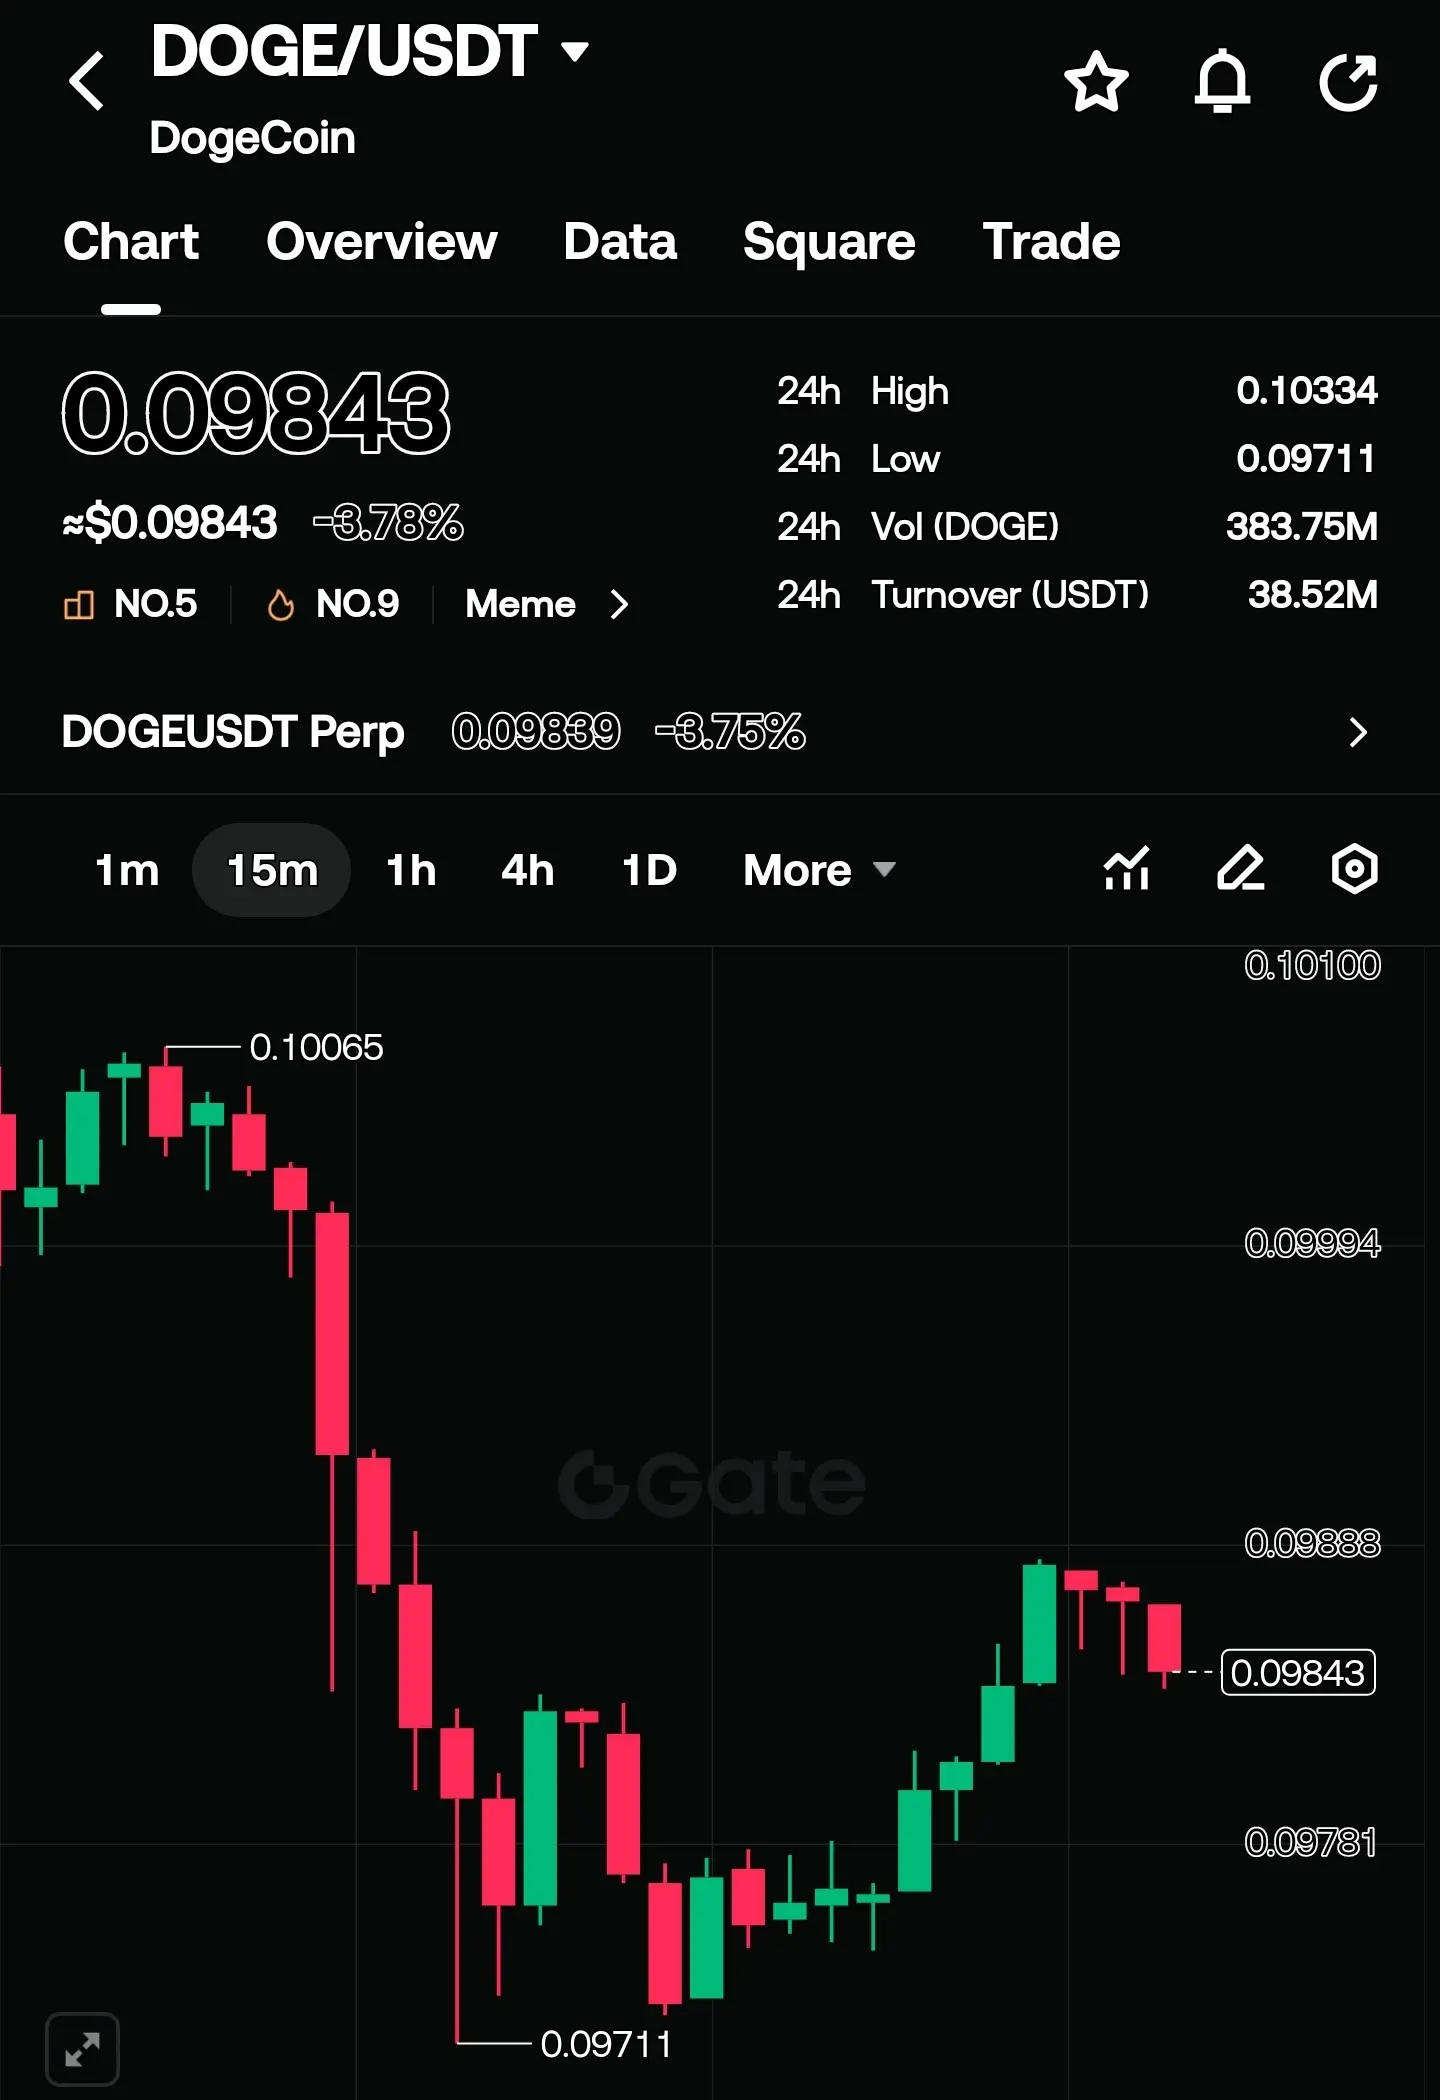Tap the 24h High value 0.10334

[1307, 391]
